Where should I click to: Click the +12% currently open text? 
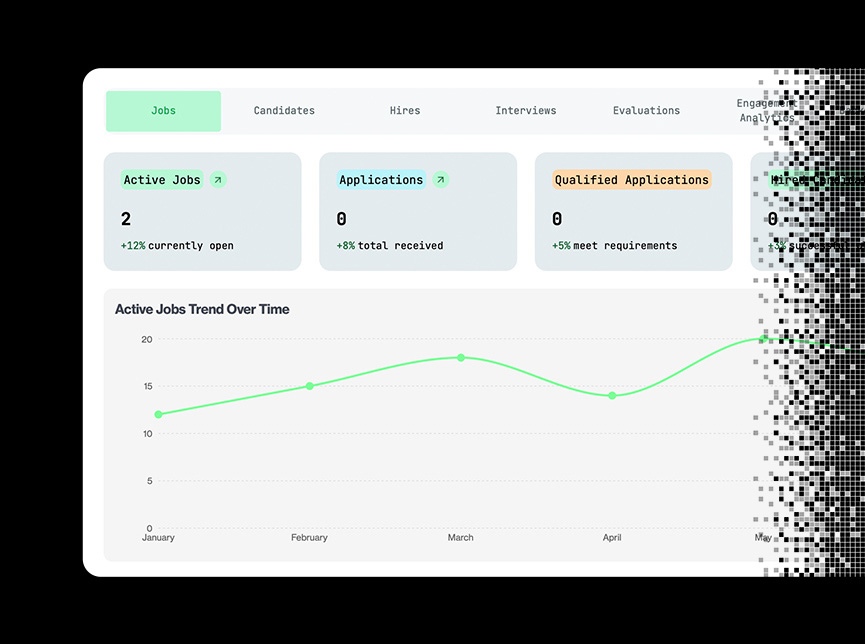pos(177,245)
